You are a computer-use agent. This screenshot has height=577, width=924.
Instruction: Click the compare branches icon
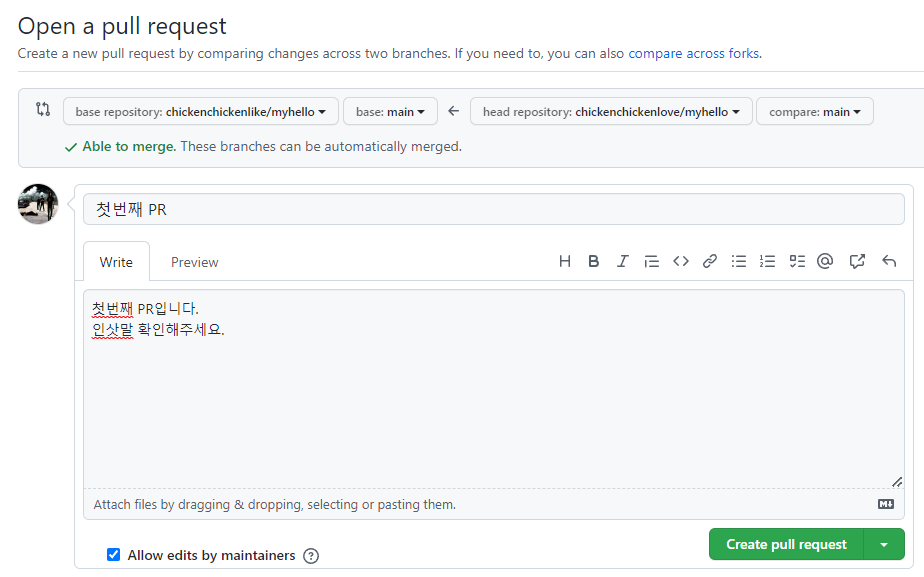pos(43,109)
